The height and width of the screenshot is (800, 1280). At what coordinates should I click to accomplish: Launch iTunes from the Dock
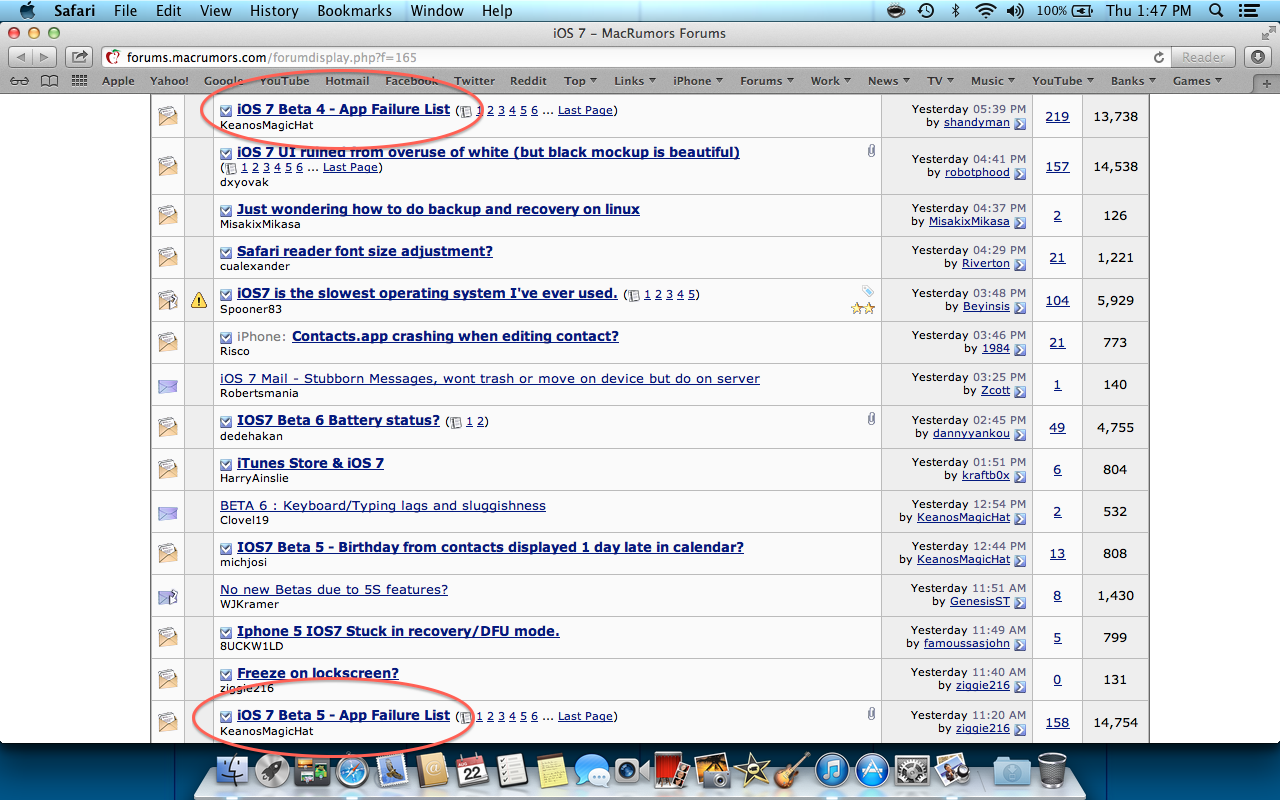click(831, 770)
